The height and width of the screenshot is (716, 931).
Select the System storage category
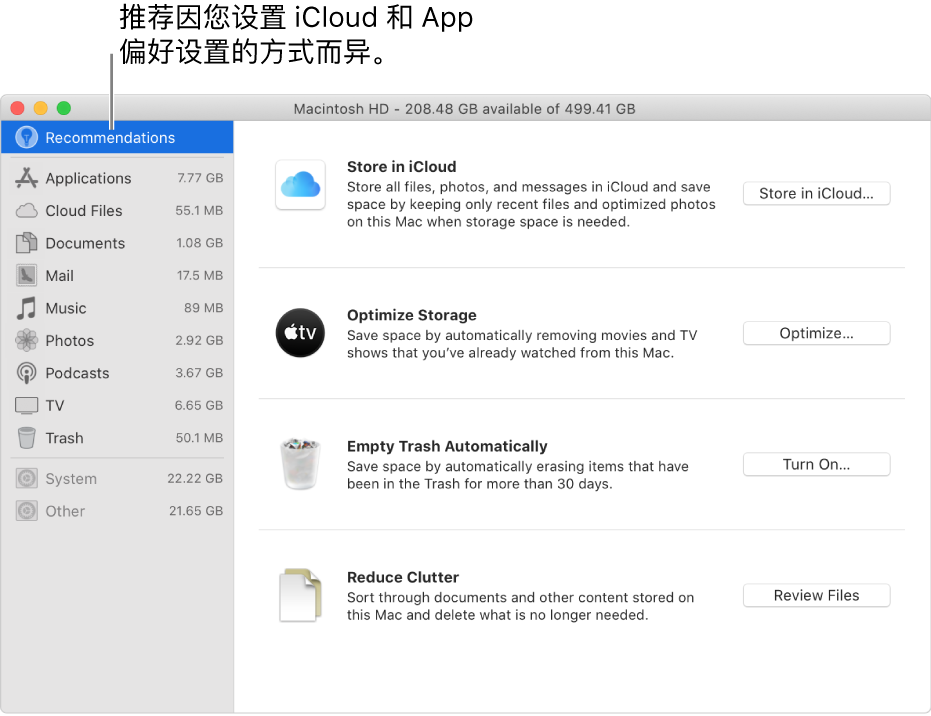pos(117,479)
